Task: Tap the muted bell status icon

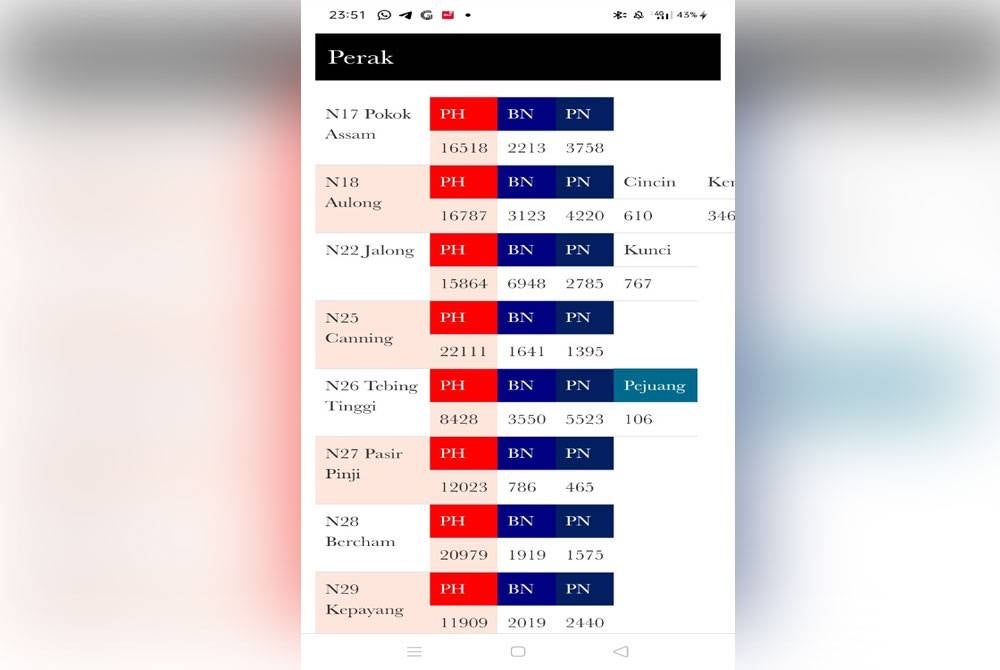Action: pyautogui.click(x=638, y=15)
